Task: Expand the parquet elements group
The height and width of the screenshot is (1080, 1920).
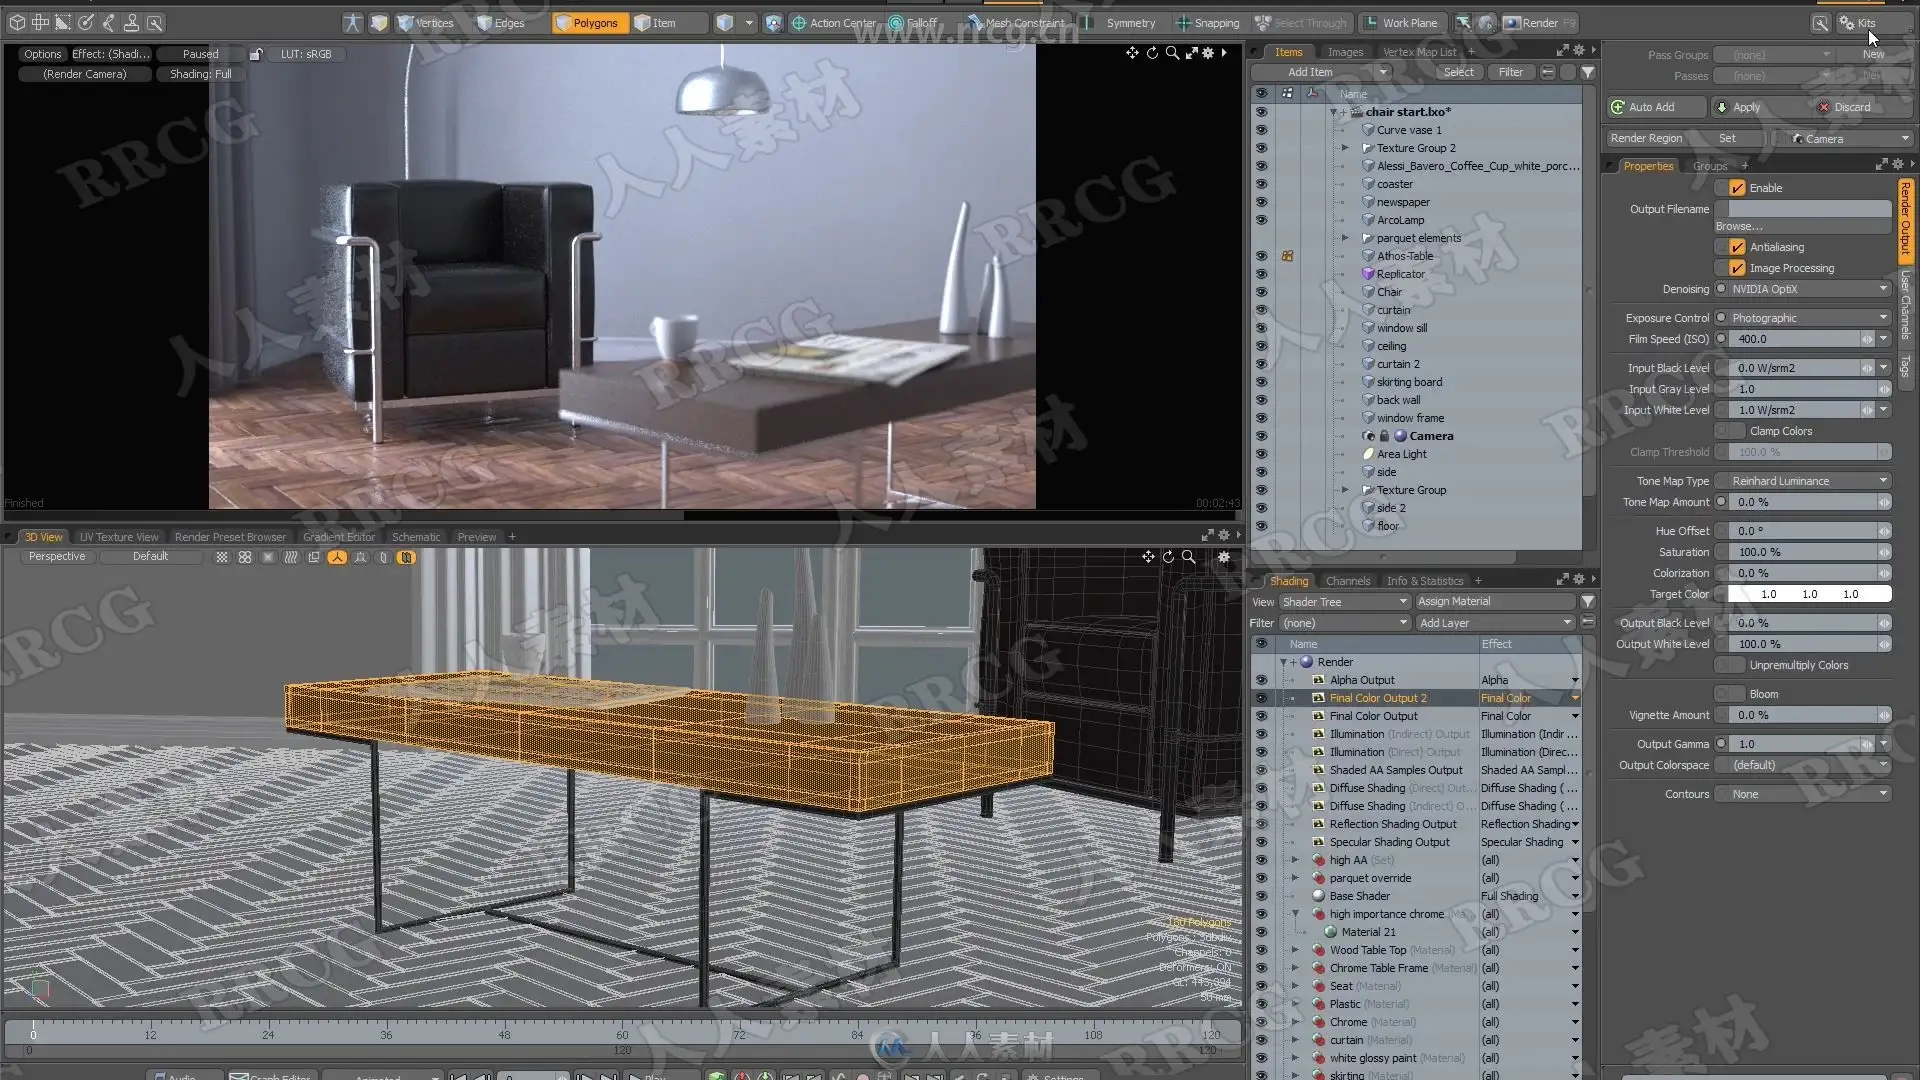Action: click(x=1345, y=238)
